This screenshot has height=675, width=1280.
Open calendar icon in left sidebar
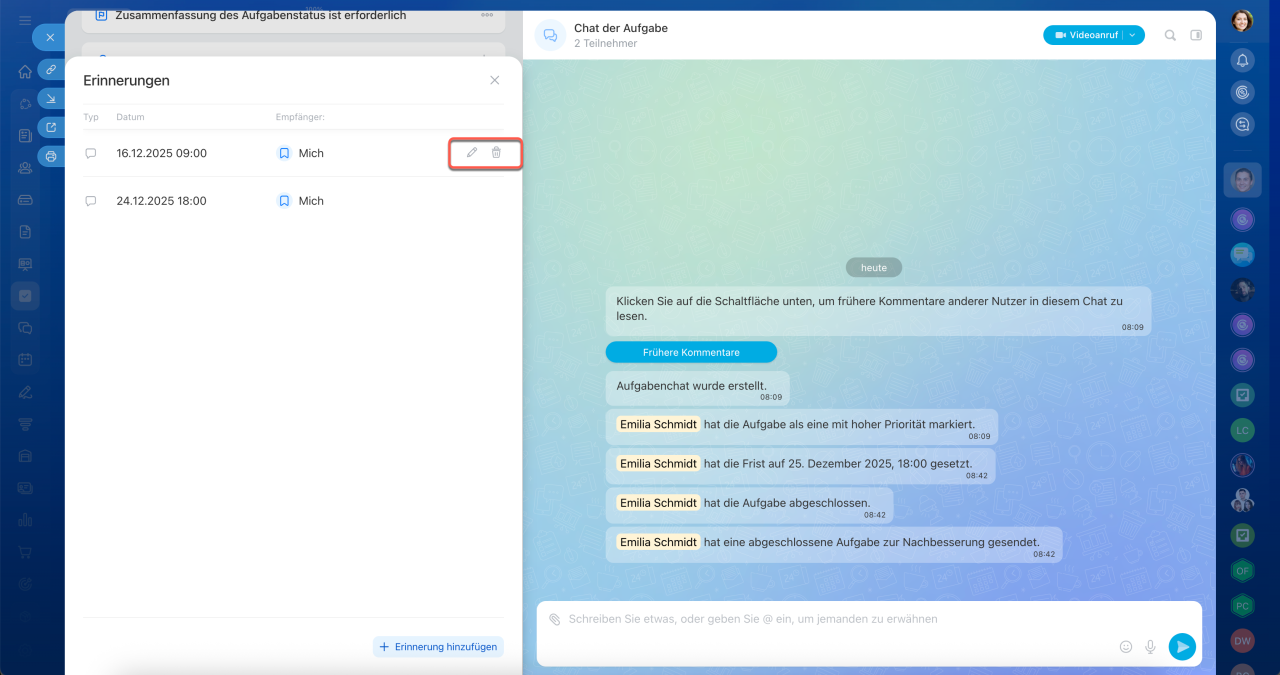coord(25,359)
